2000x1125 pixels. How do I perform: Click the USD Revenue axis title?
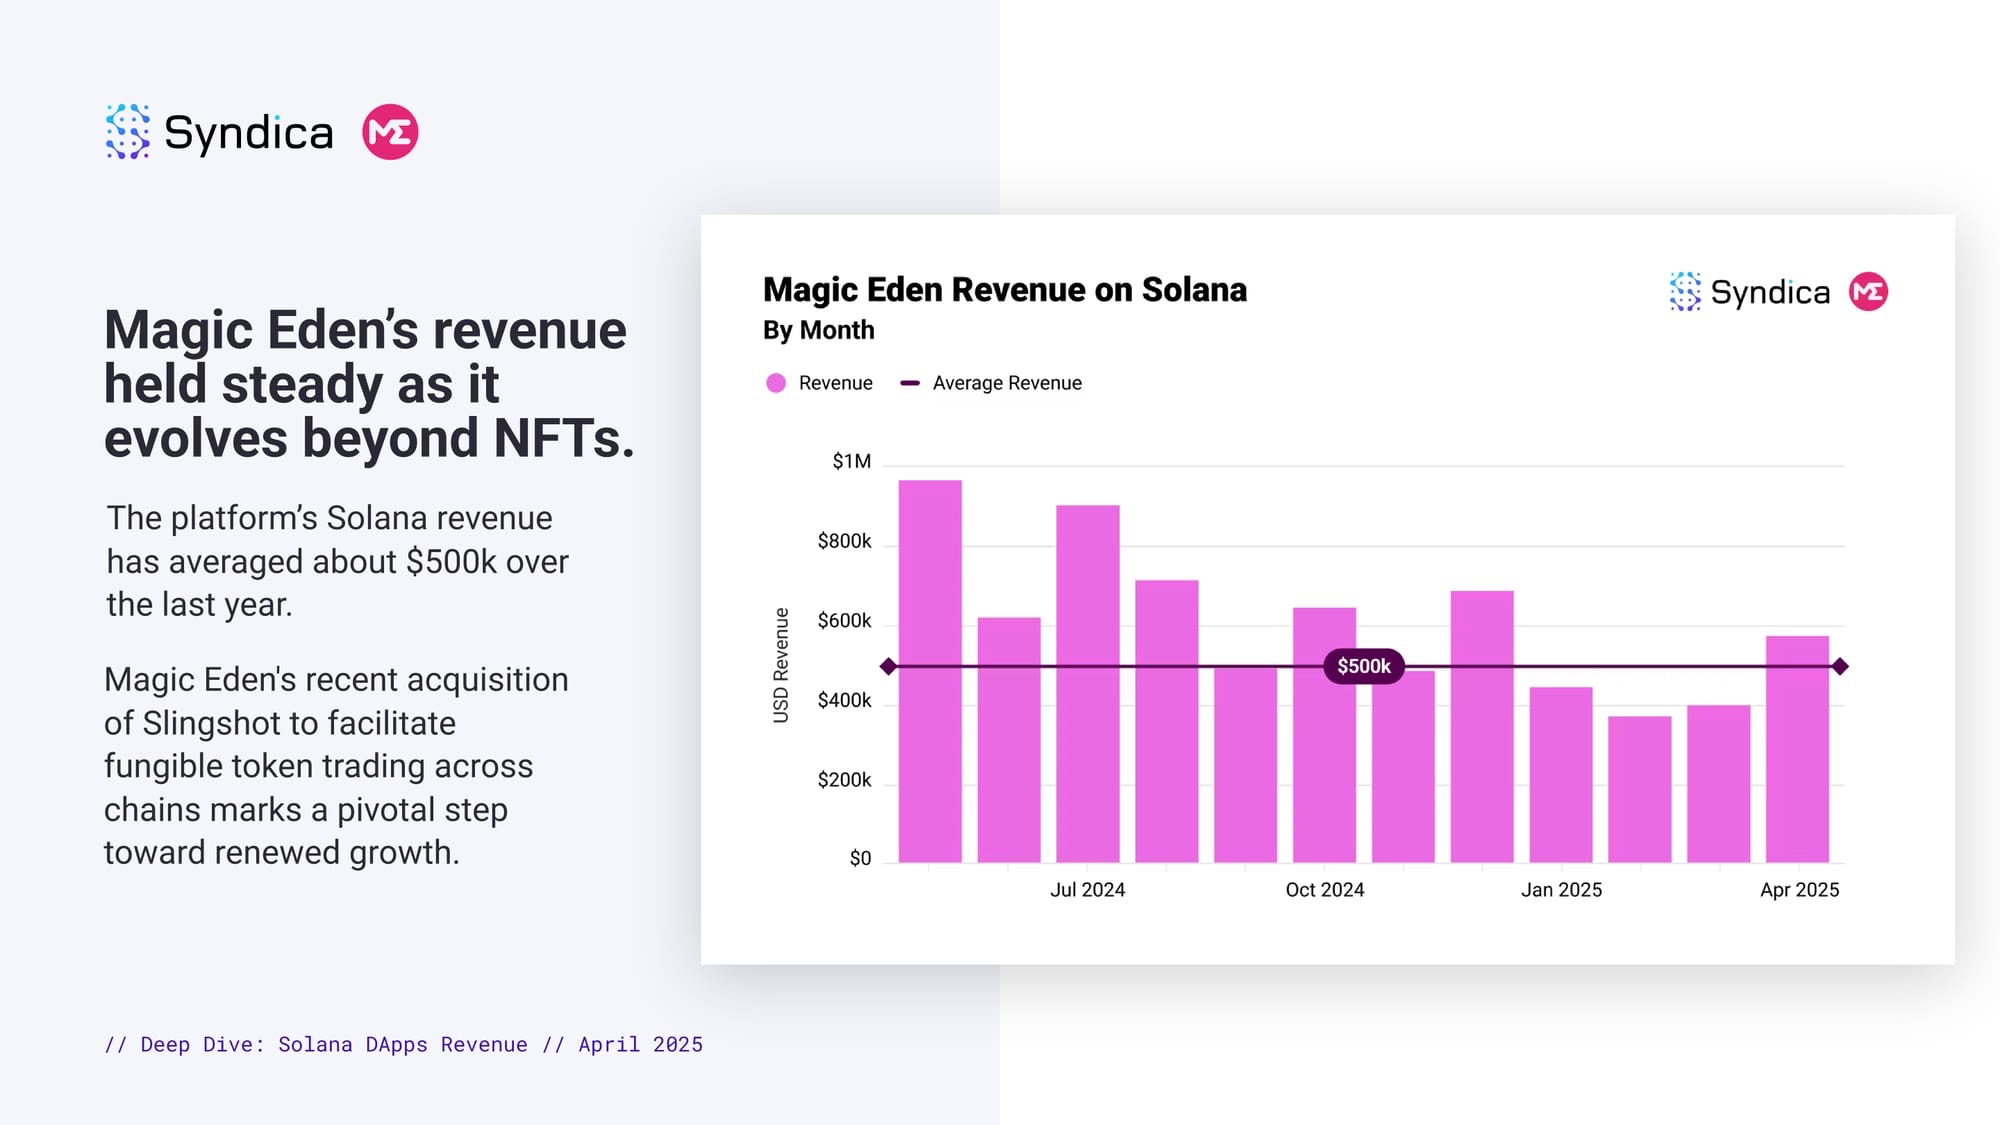(781, 665)
